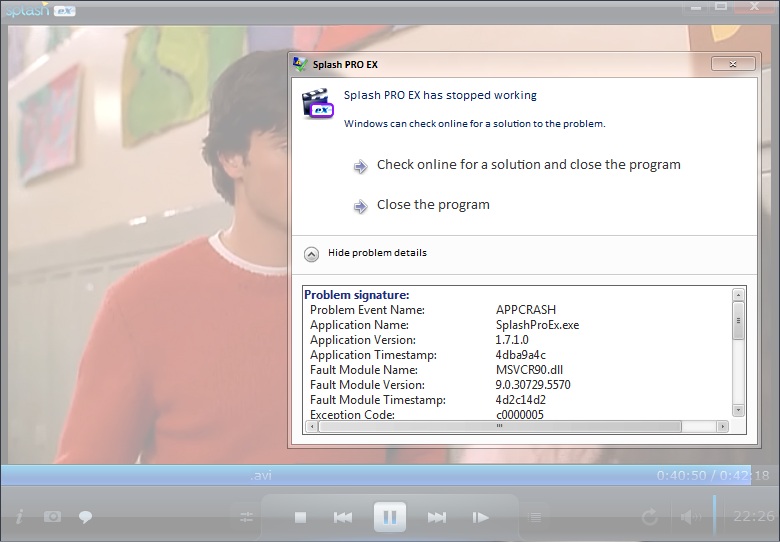Mute audio using the speaker icon

690,517
